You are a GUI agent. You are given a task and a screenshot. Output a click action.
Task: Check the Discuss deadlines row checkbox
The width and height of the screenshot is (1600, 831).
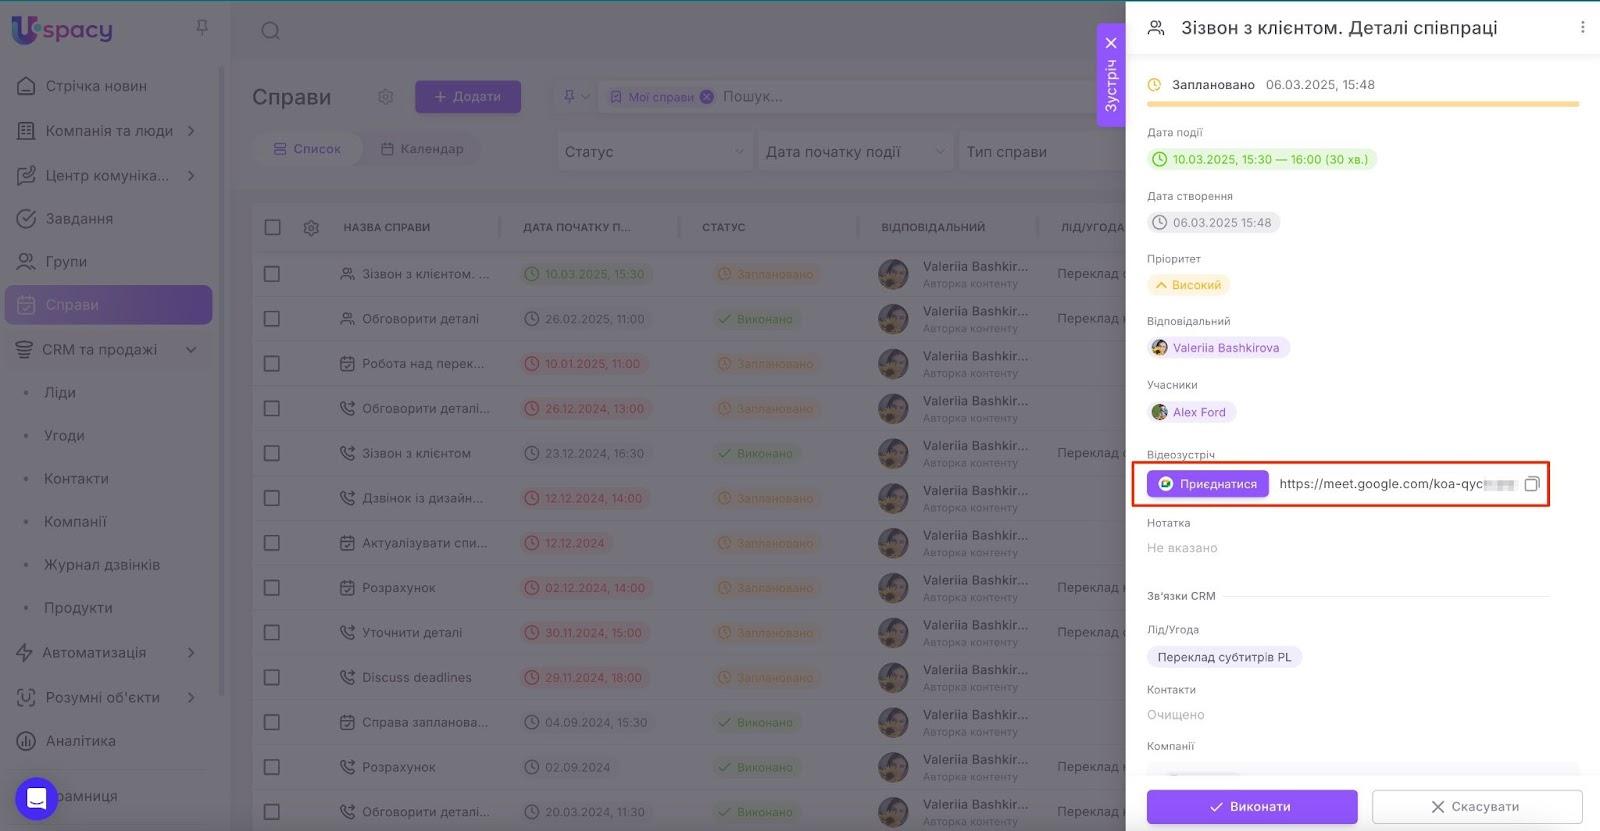[x=272, y=678]
